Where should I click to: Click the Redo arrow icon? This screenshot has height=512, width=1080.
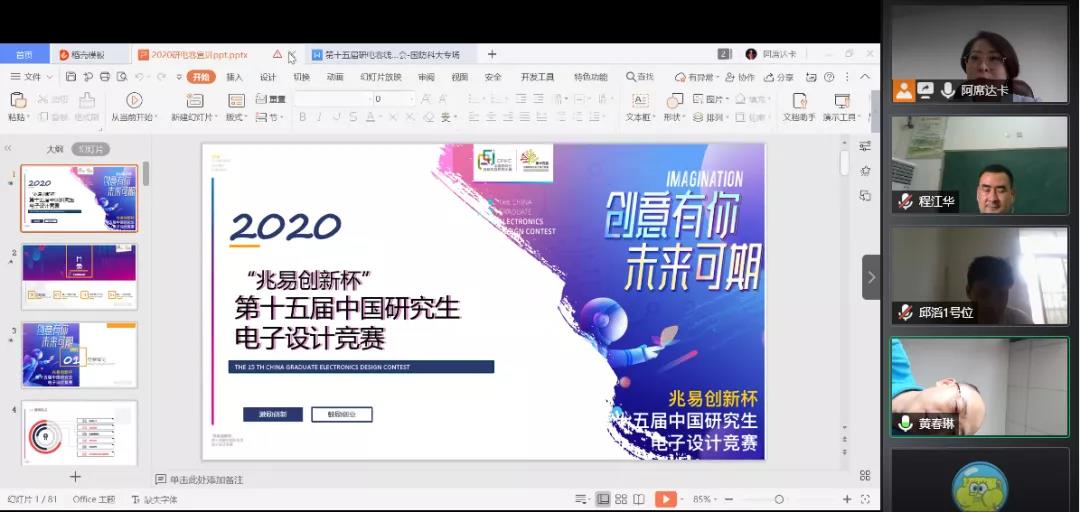[x=160, y=76]
